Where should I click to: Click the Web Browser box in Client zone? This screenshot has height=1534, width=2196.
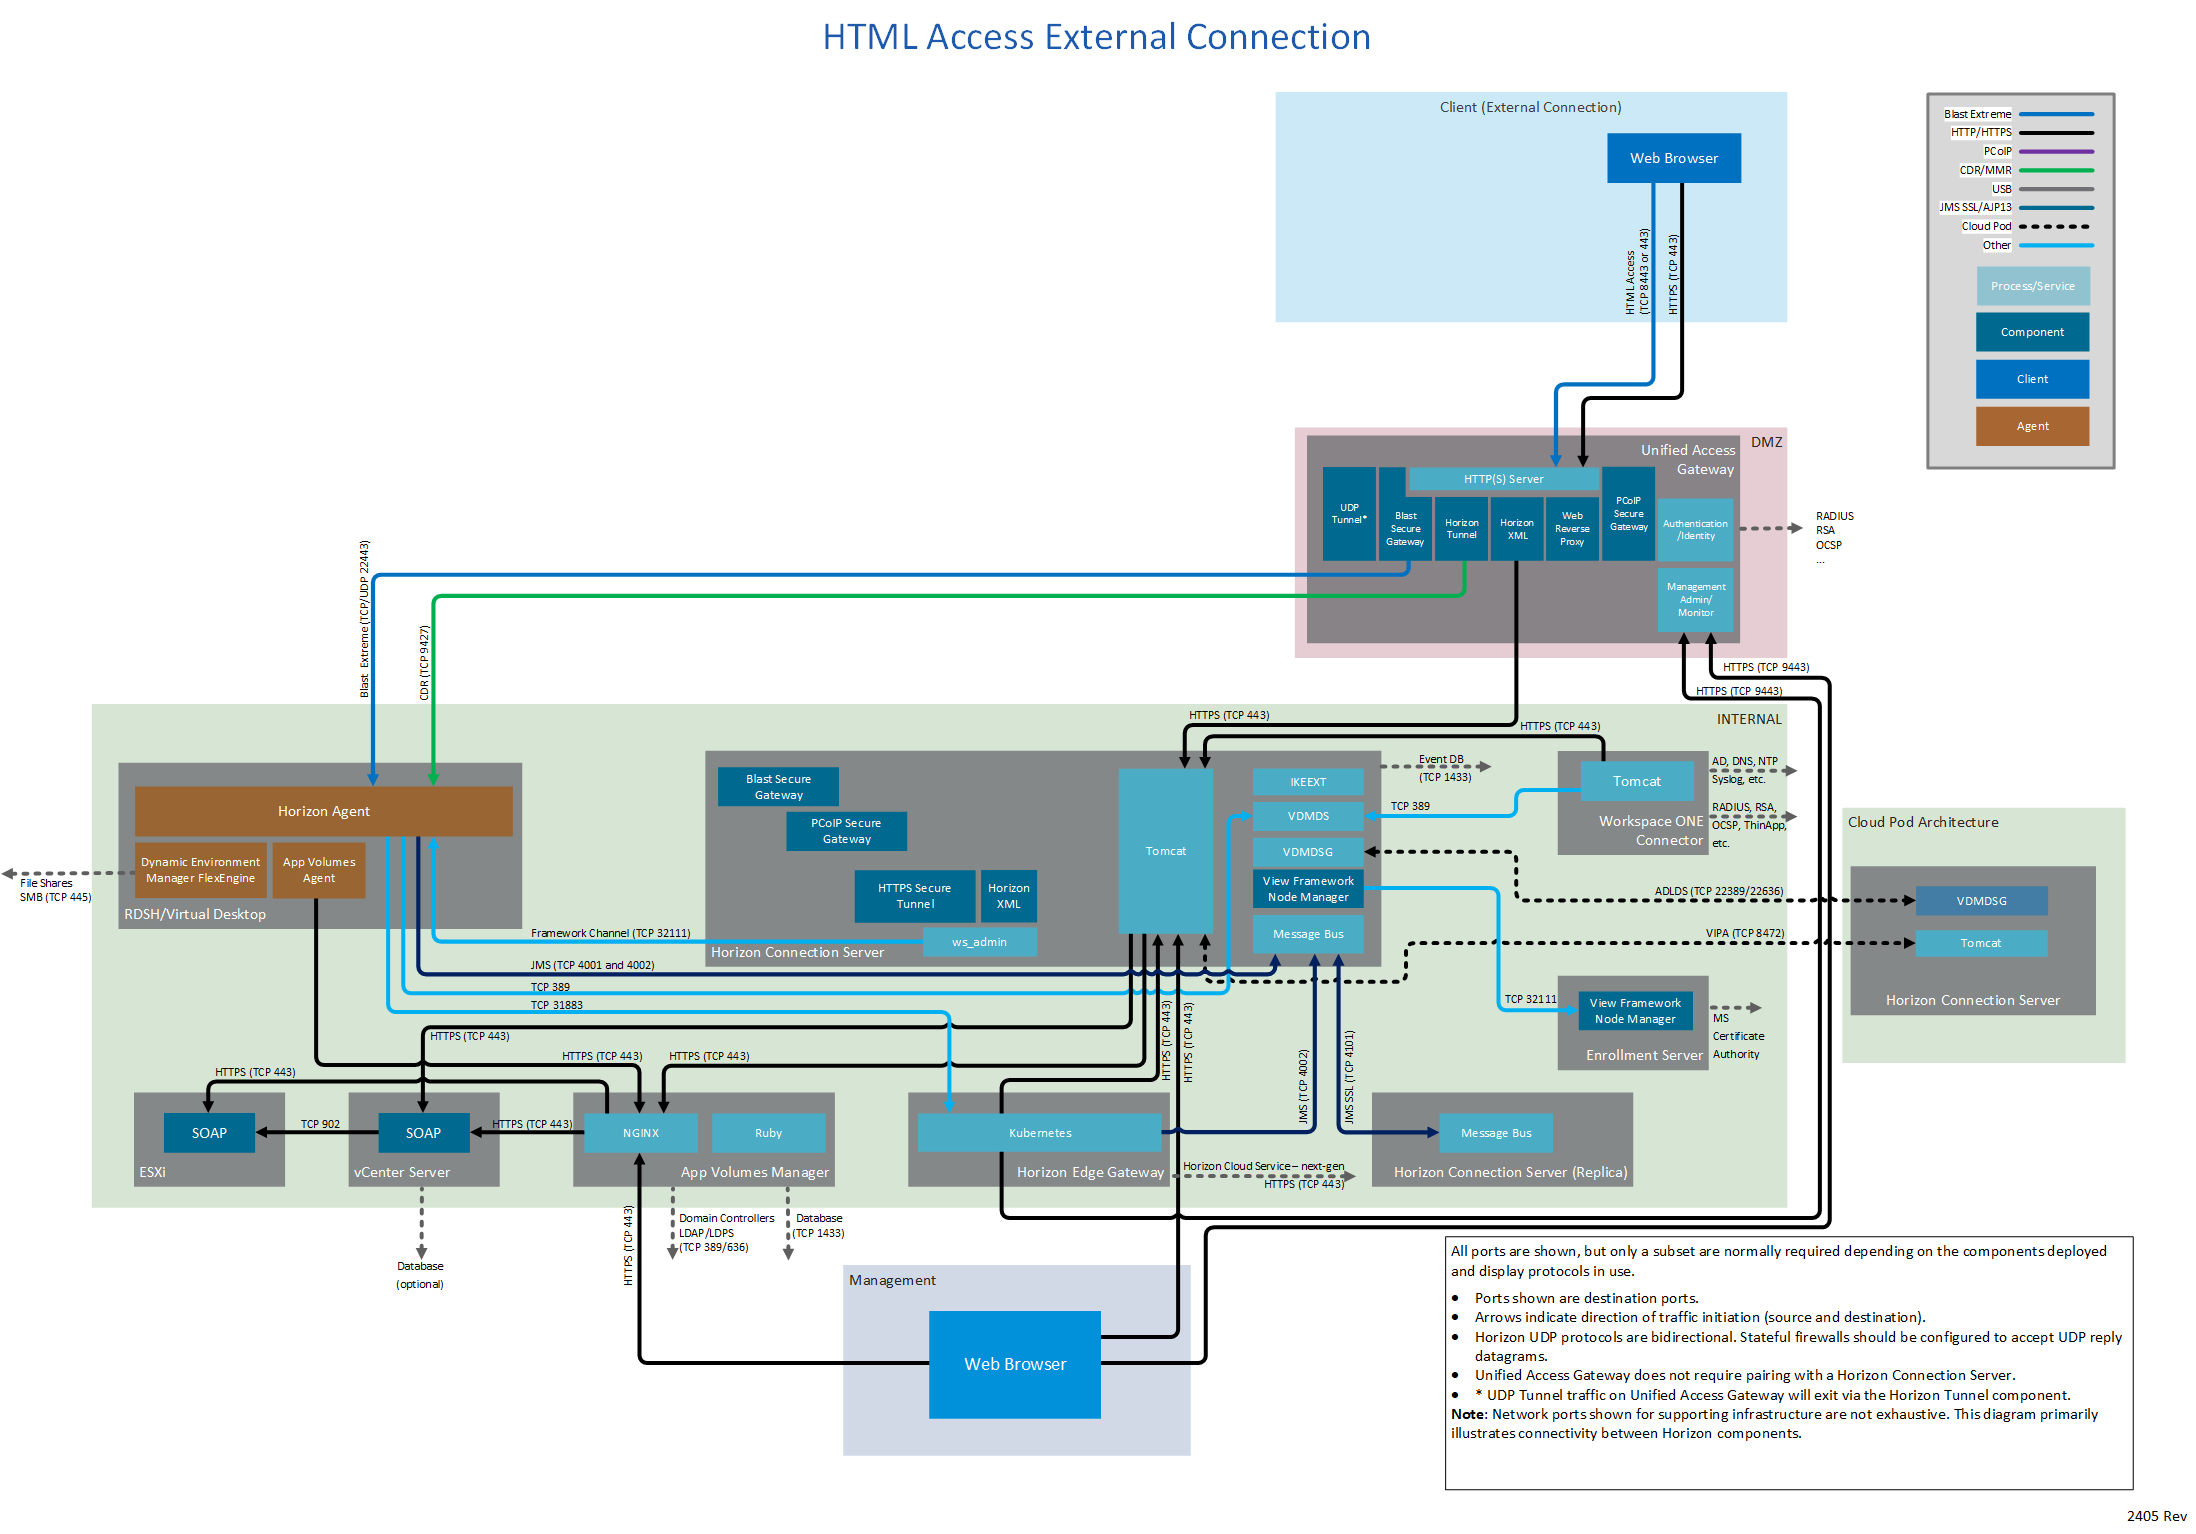1673,158
